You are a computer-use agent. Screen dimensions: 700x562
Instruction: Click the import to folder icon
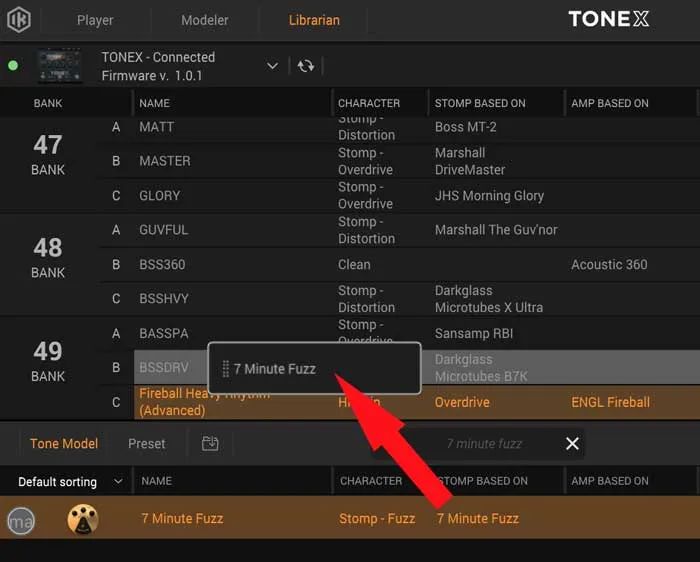pyautogui.click(x=210, y=443)
